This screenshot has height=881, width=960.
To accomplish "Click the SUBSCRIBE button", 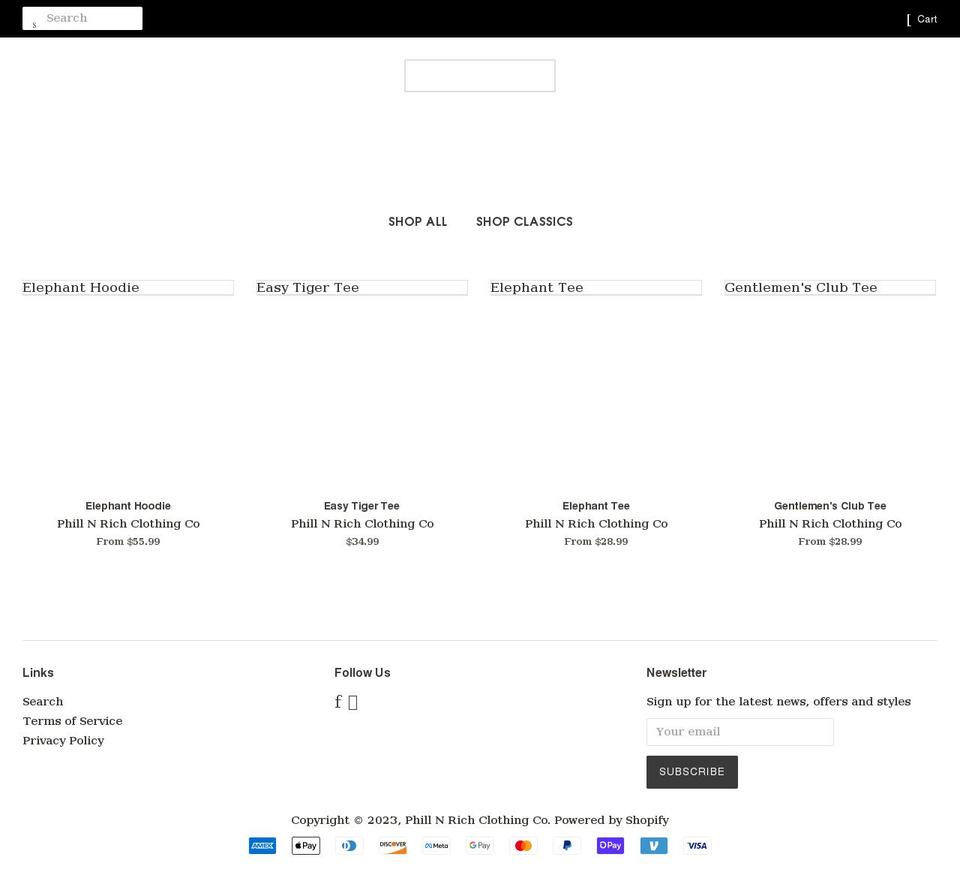I will [x=692, y=771].
